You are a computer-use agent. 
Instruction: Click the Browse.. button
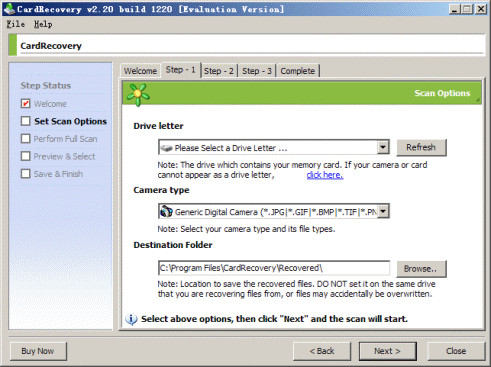pos(421,269)
